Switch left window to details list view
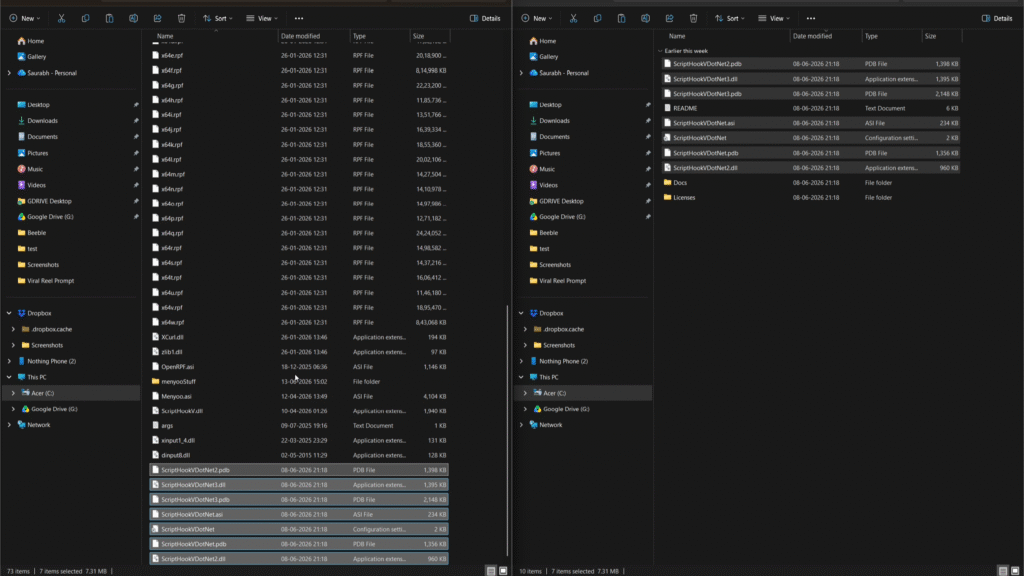The image size is (1024, 576). tap(491, 571)
